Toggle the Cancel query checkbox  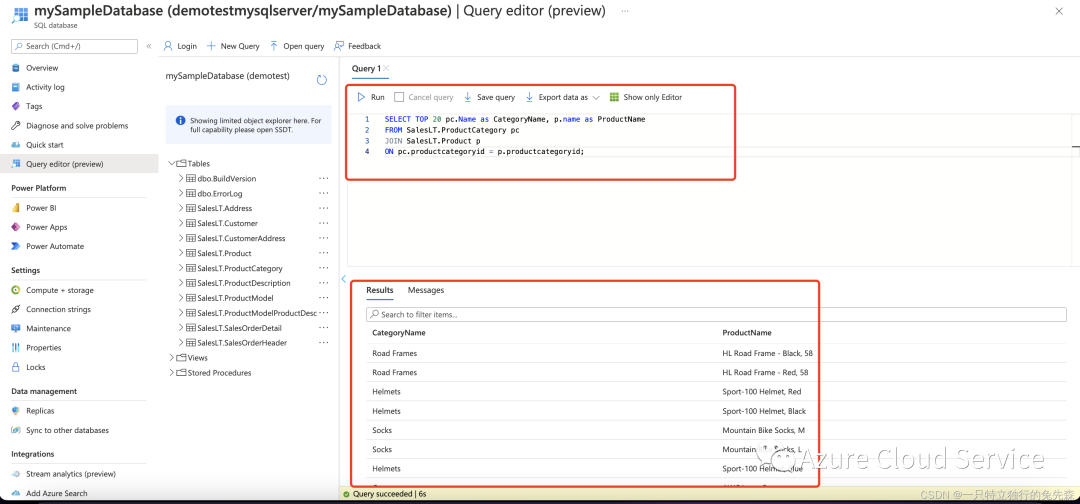[399, 98]
